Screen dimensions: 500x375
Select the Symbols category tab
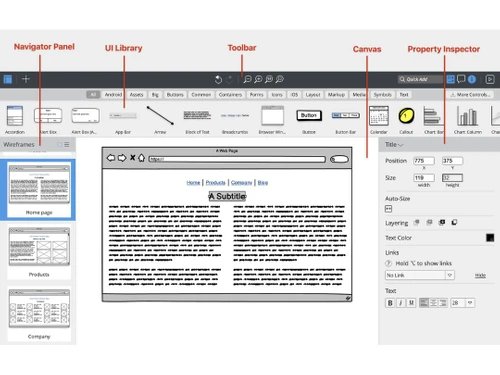(x=382, y=95)
